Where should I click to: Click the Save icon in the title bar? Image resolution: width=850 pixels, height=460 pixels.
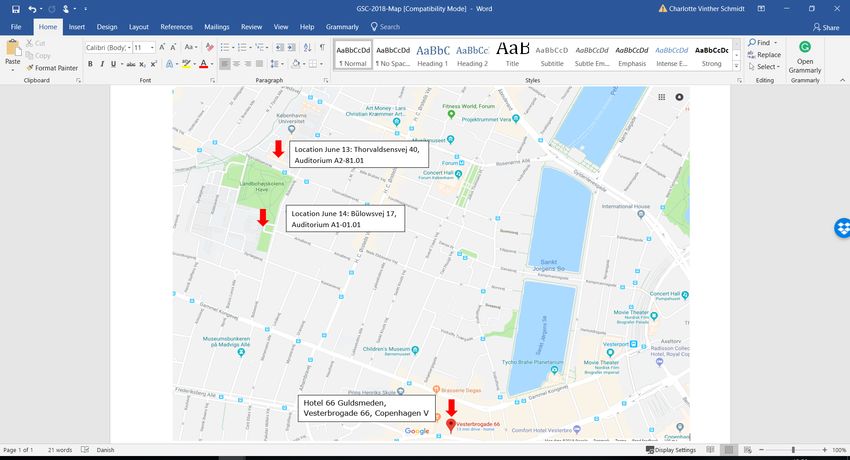[x=16, y=9]
